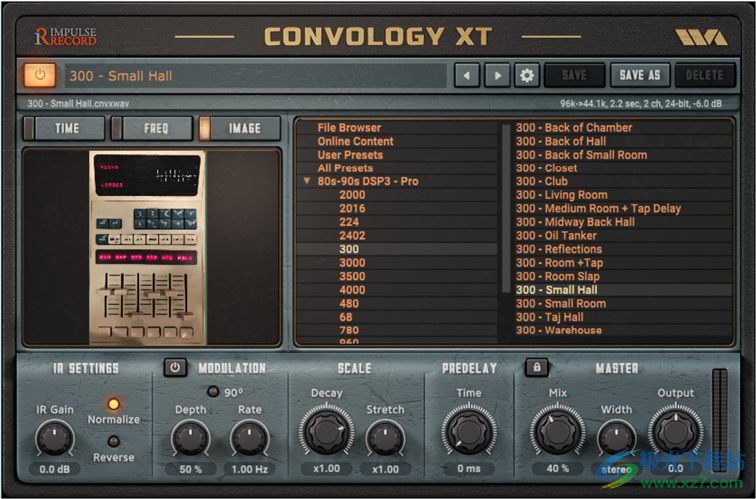
Task: Open the settings gear menu
Action: pyautogui.click(x=526, y=75)
